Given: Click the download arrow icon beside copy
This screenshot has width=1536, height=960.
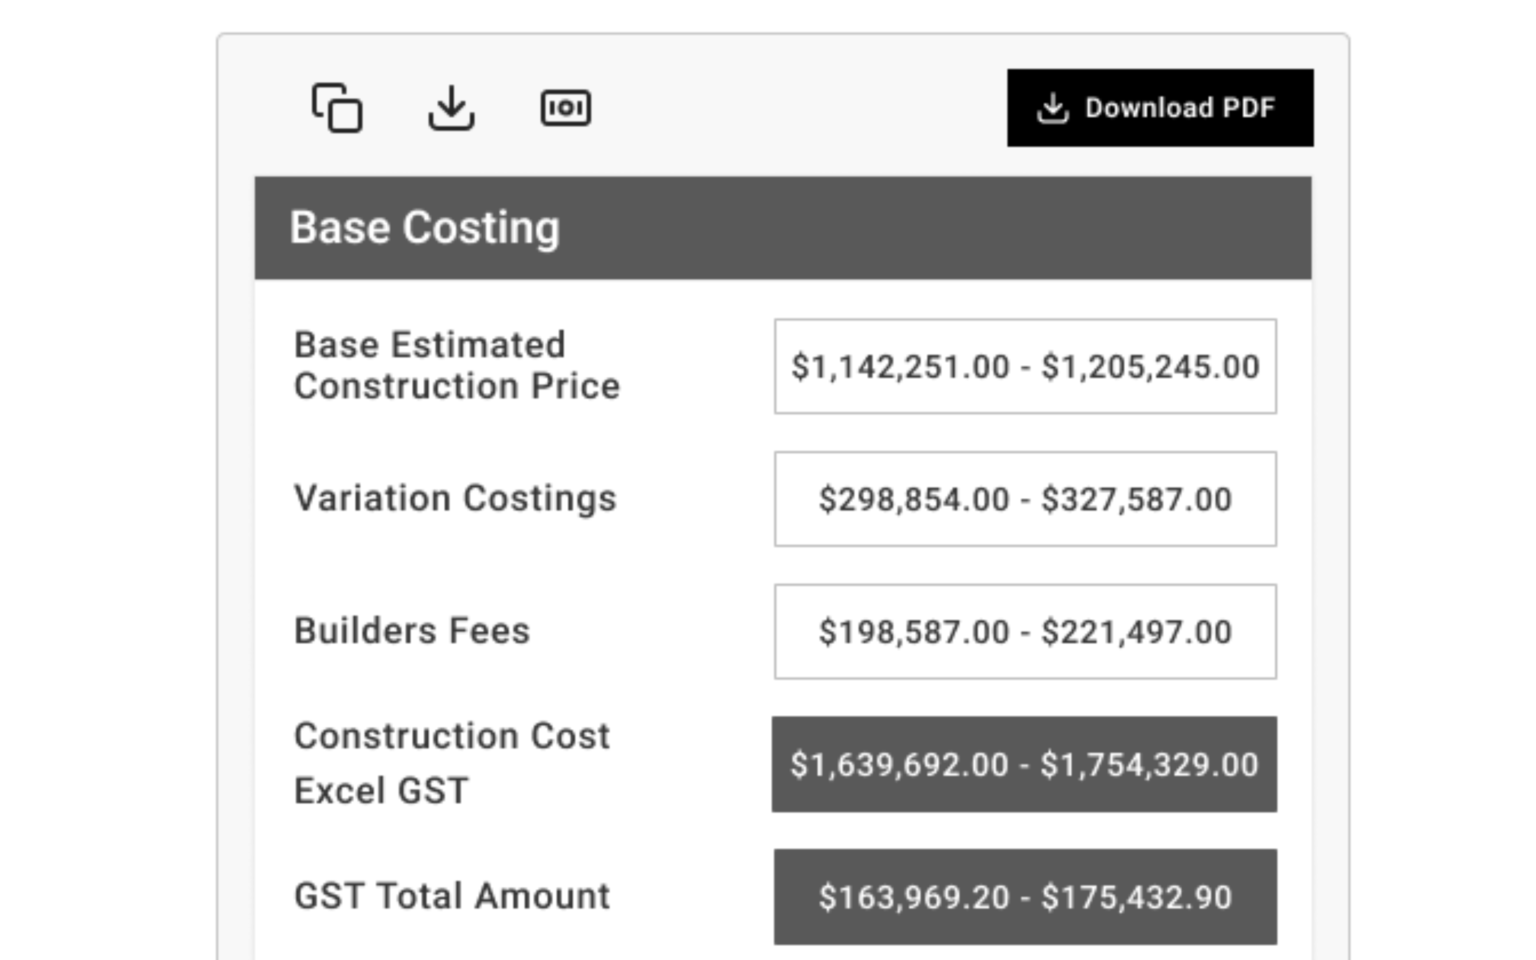Looking at the screenshot, I should click(x=451, y=108).
